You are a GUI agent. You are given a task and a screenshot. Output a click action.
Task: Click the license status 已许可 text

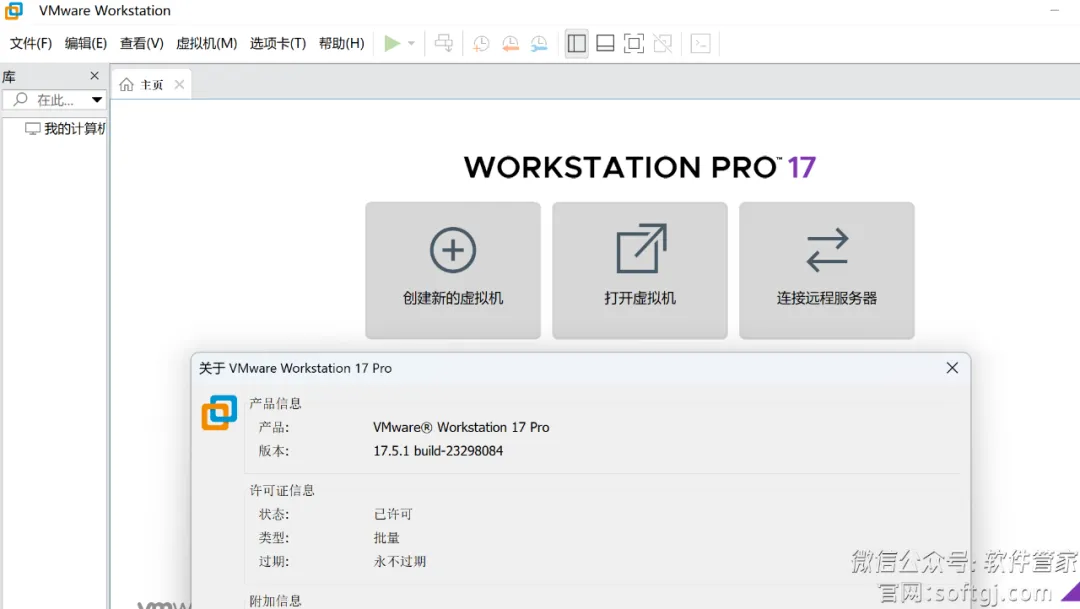[393, 514]
